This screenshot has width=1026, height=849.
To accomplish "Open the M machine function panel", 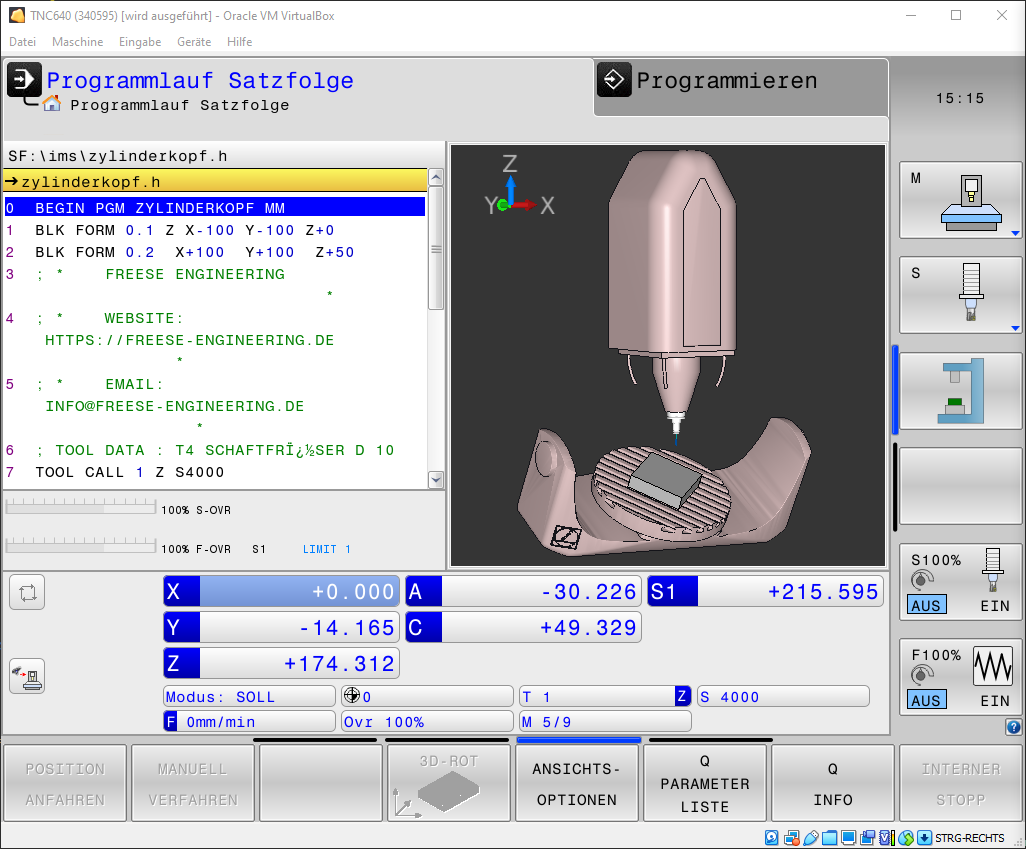I will (x=960, y=200).
